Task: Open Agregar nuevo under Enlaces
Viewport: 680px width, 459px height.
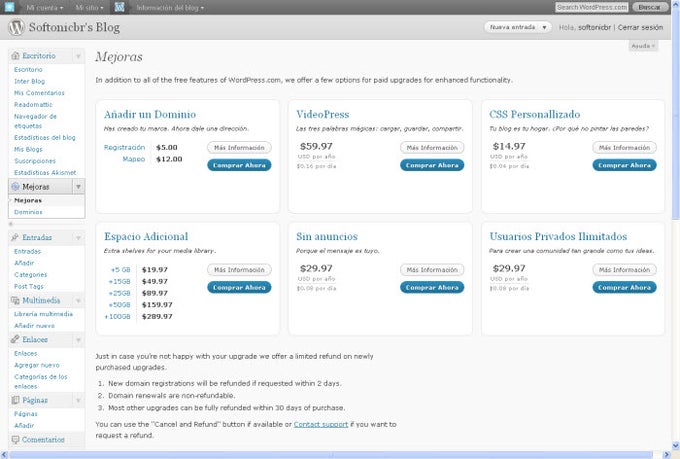Action: [37, 365]
